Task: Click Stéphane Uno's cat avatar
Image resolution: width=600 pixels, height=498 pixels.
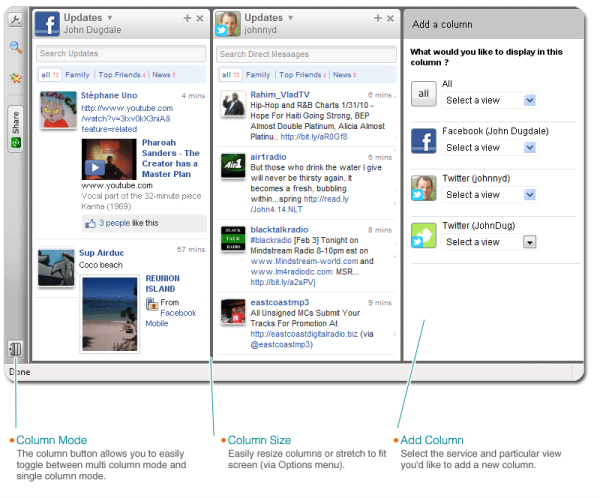Action: [x=58, y=110]
